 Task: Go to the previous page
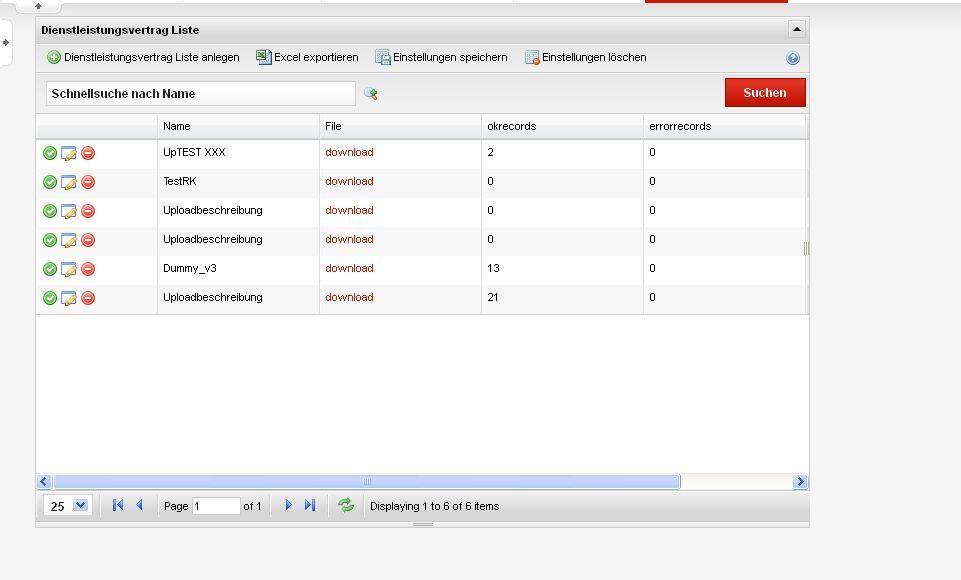(139, 505)
